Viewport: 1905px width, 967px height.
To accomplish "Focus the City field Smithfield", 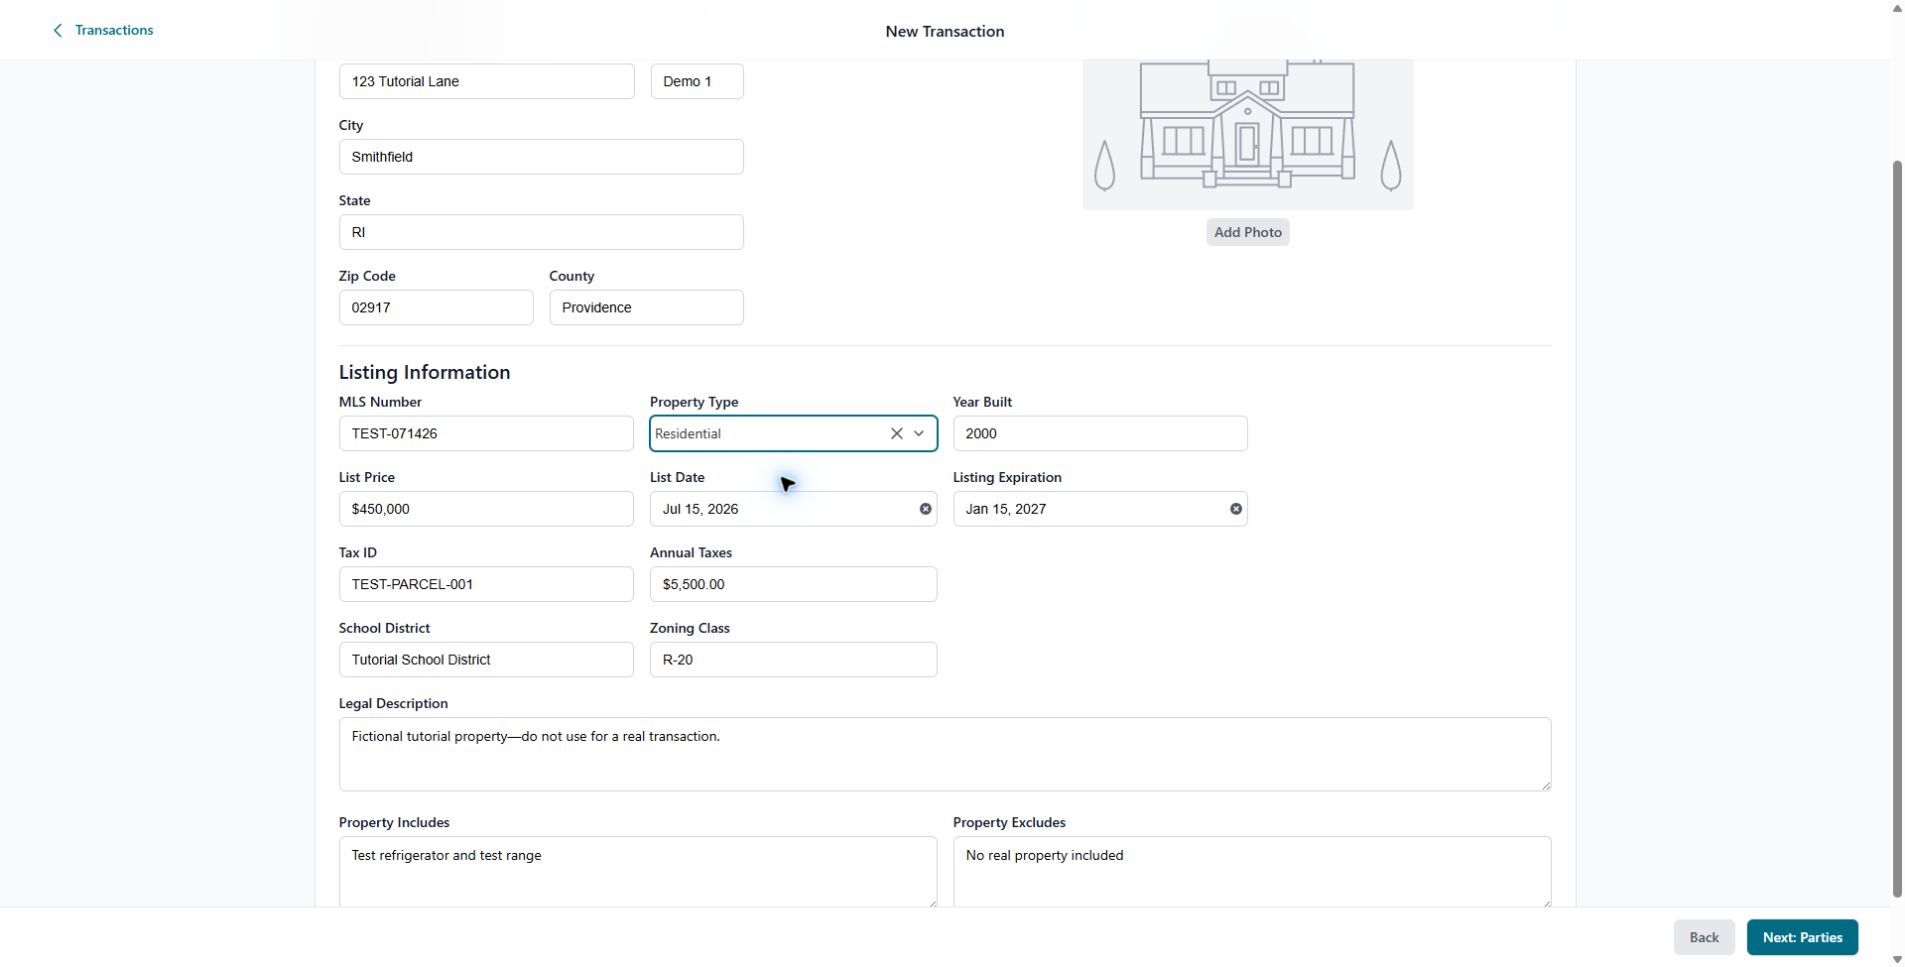I will (541, 157).
